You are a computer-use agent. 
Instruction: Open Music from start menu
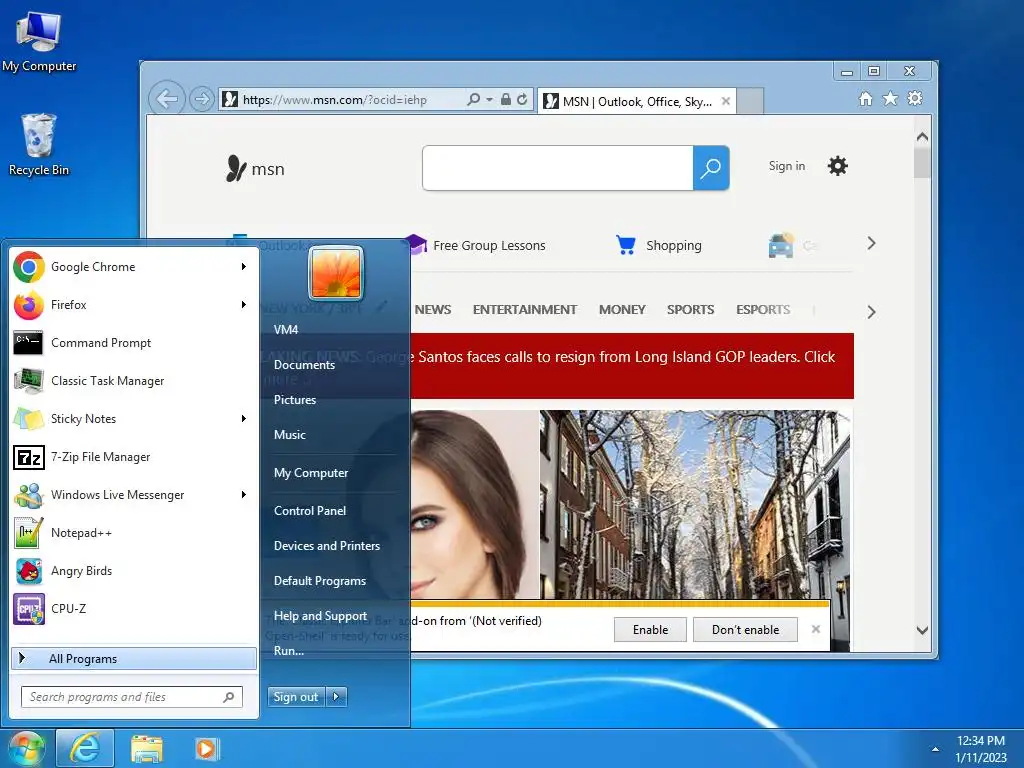click(x=289, y=434)
